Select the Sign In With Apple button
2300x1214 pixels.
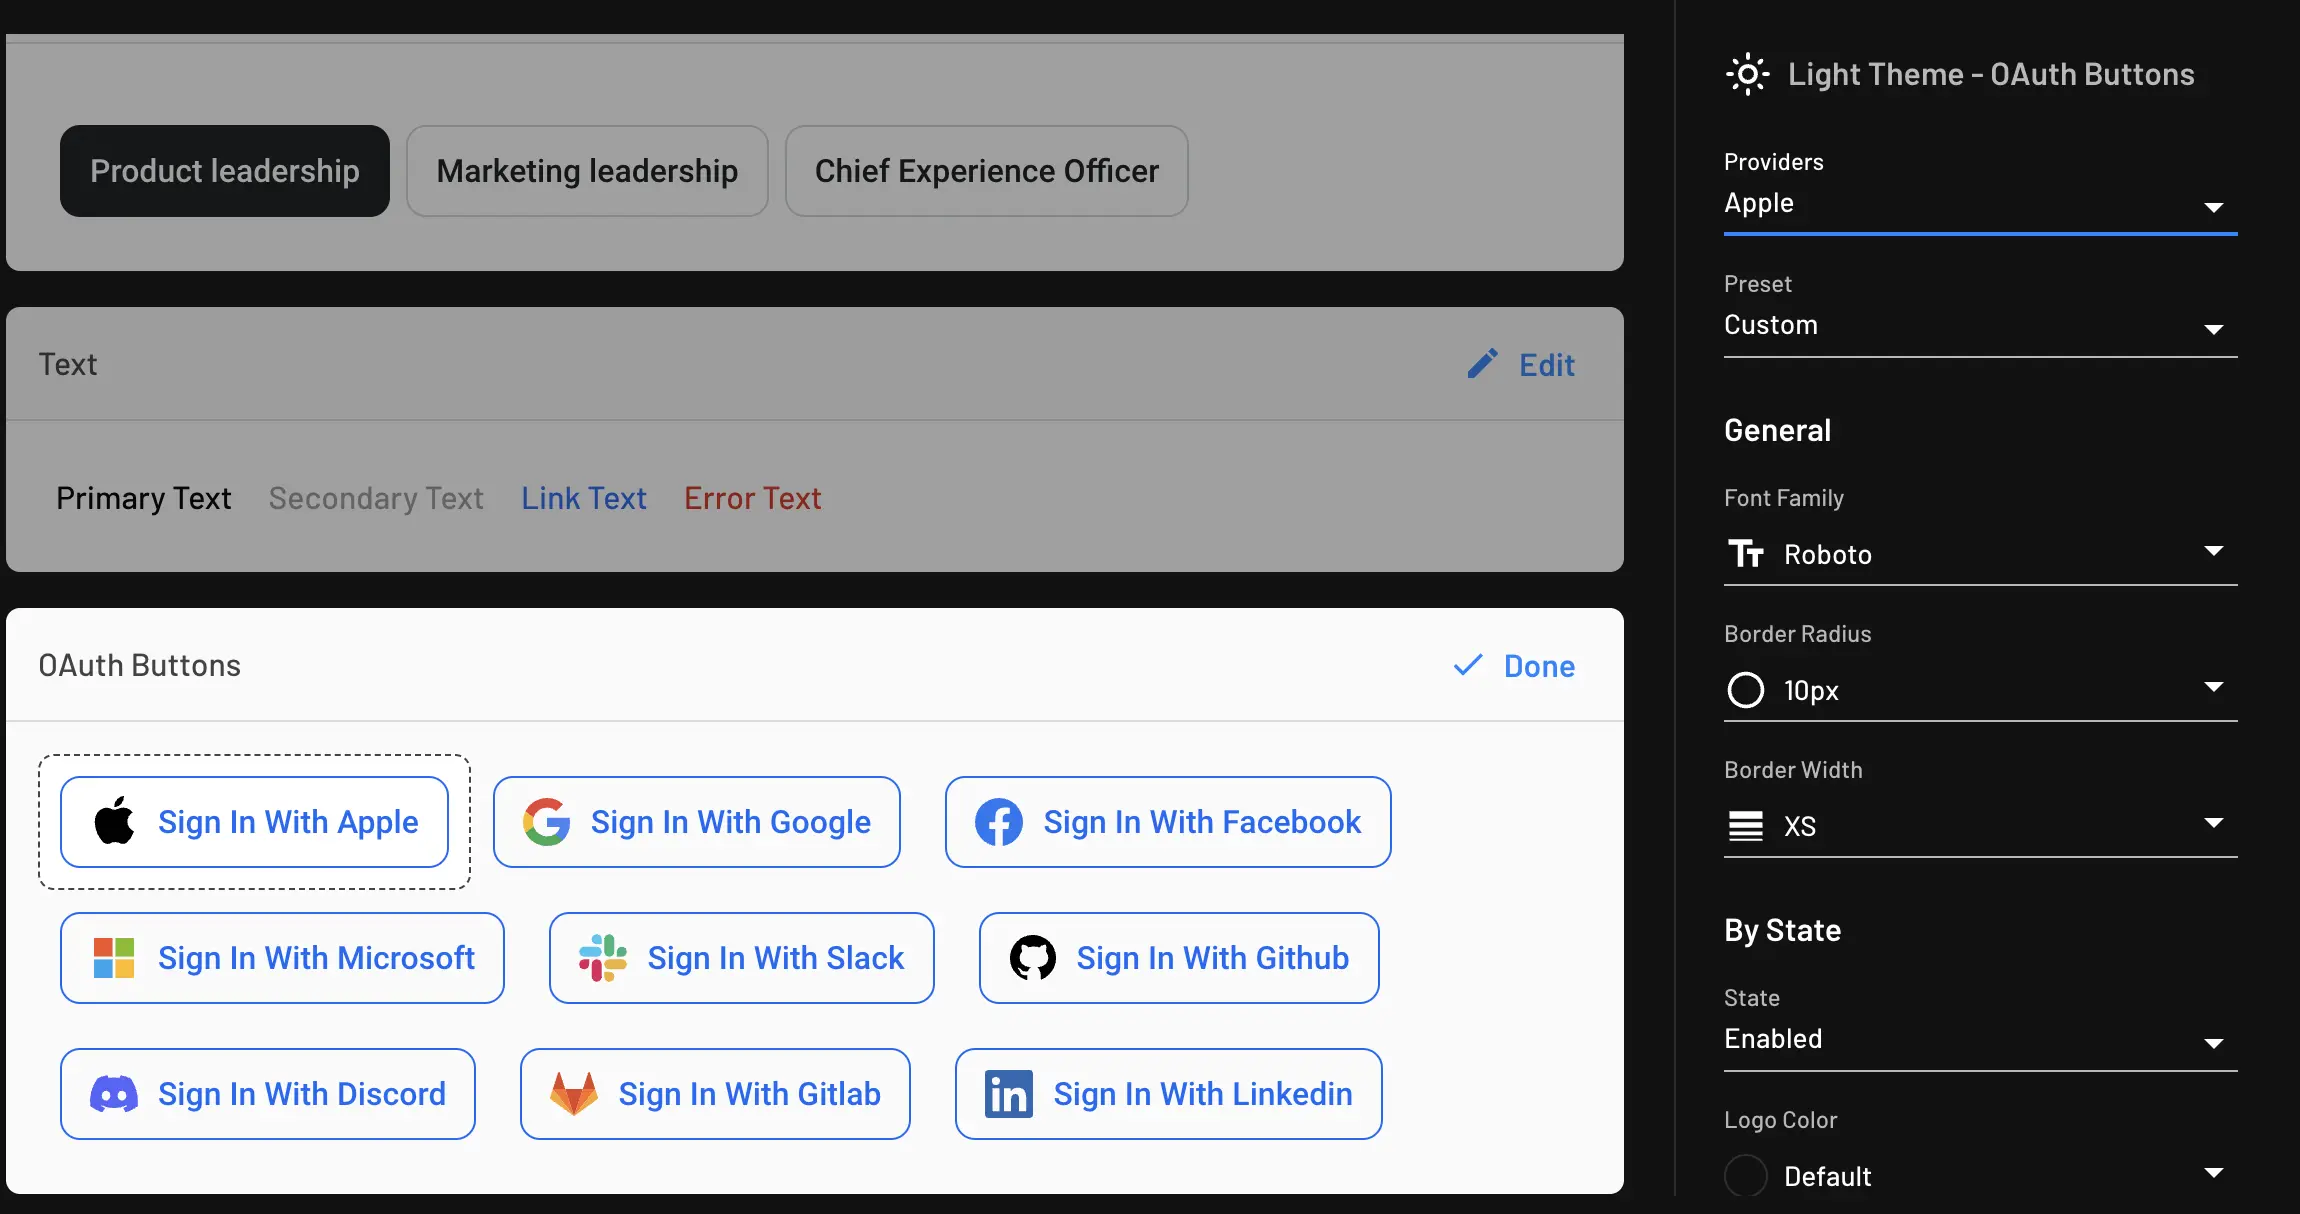[255, 821]
